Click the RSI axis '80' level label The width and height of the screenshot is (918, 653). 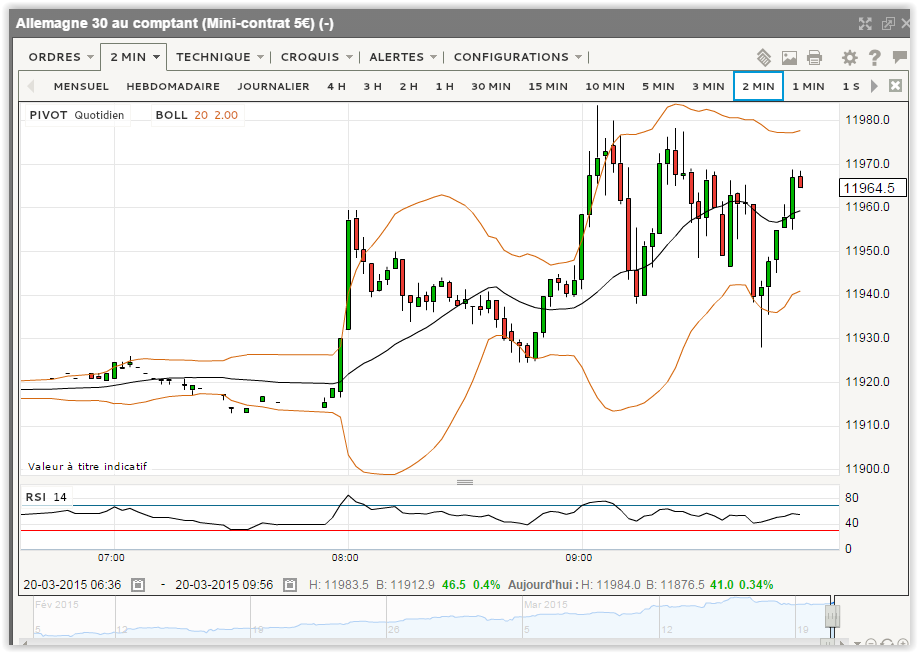click(852, 498)
